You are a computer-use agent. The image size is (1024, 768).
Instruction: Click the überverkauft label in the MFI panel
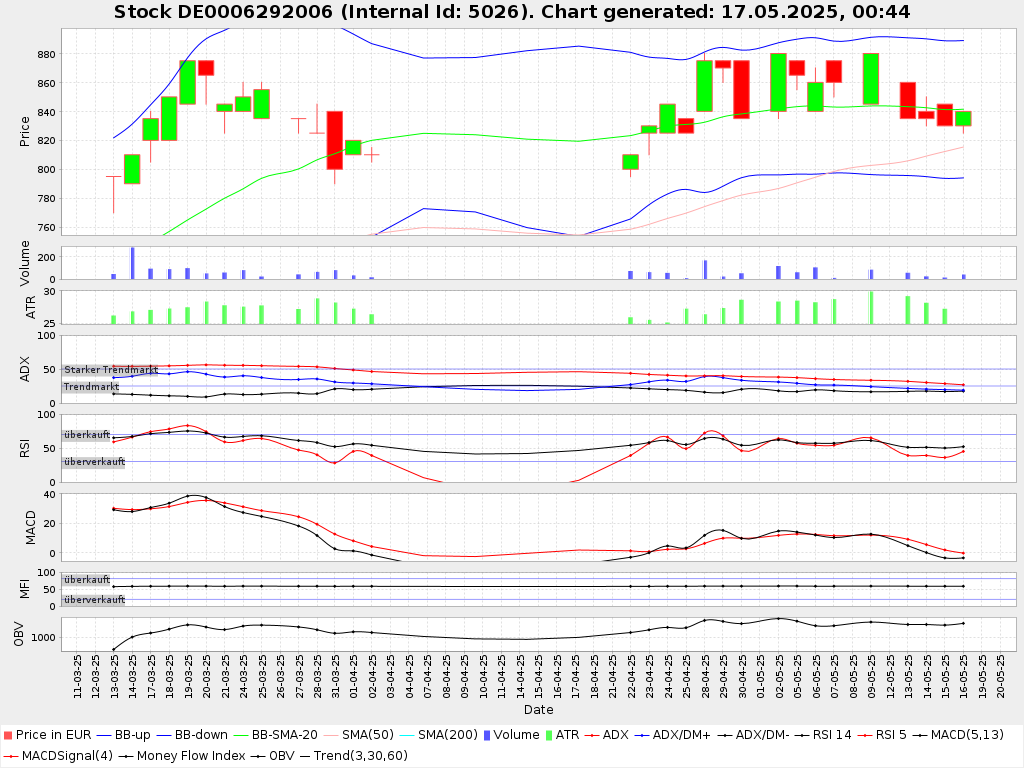tap(95, 600)
